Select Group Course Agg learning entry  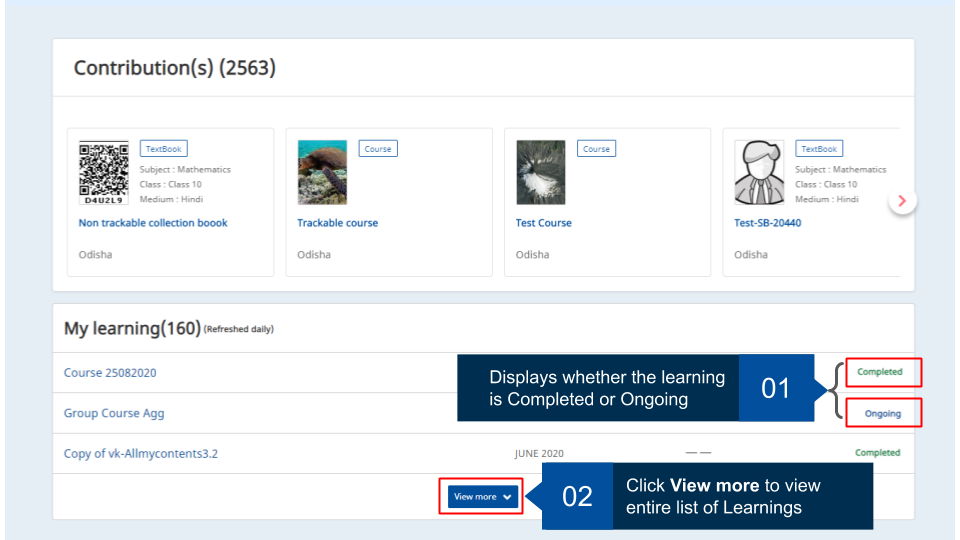(x=114, y=413)
